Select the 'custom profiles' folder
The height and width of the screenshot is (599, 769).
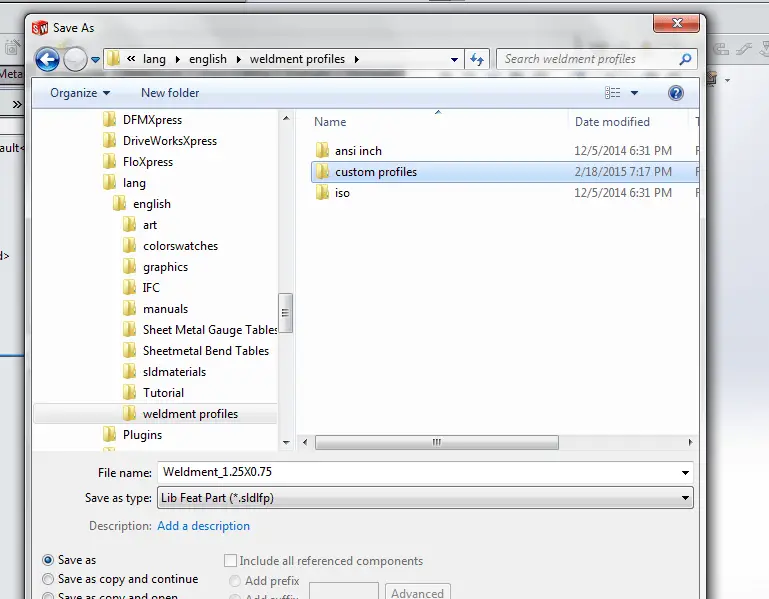click(504, 172)
